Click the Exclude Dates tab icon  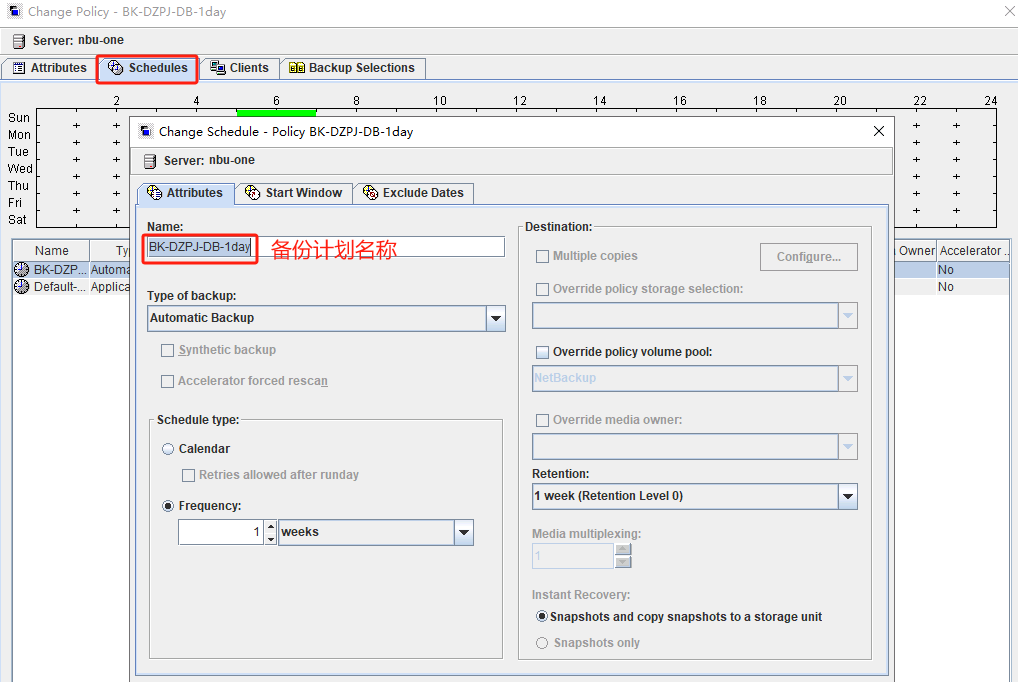[x=370, y=193]
